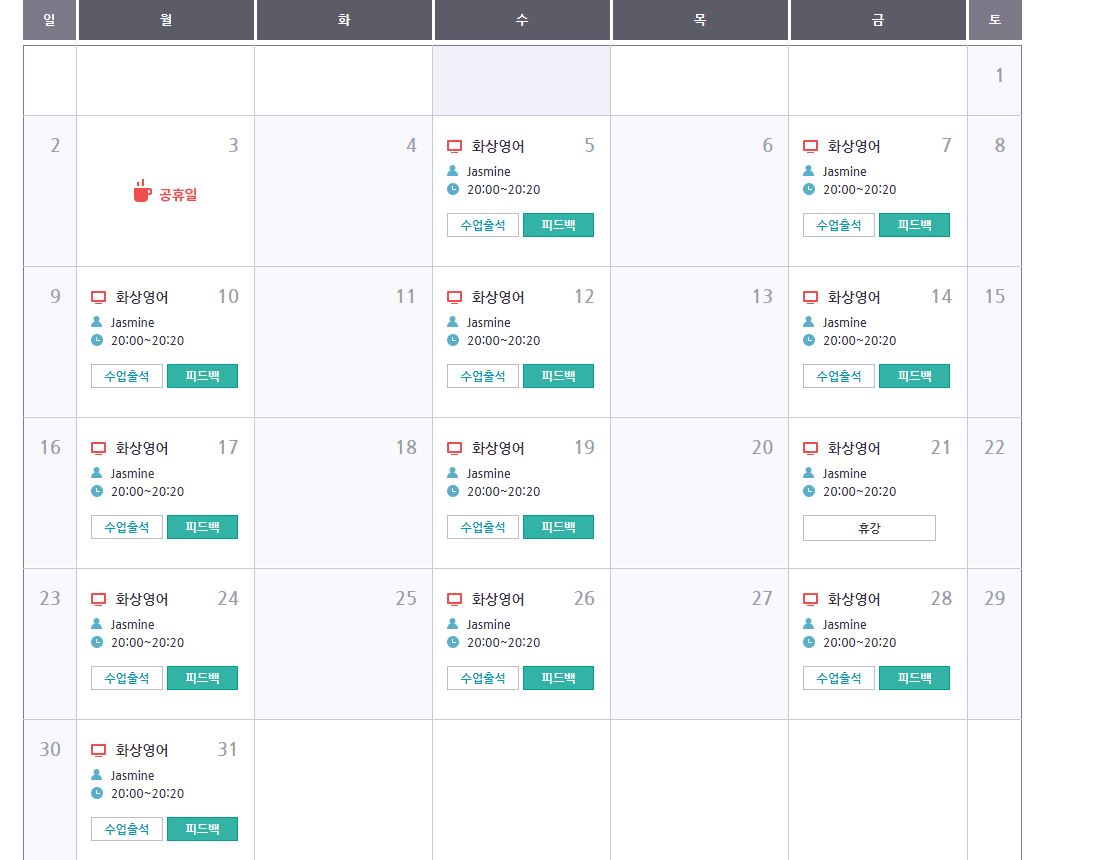Click the 수 weekday column header
Screen dimensions: 1101x860
(522, 20)
